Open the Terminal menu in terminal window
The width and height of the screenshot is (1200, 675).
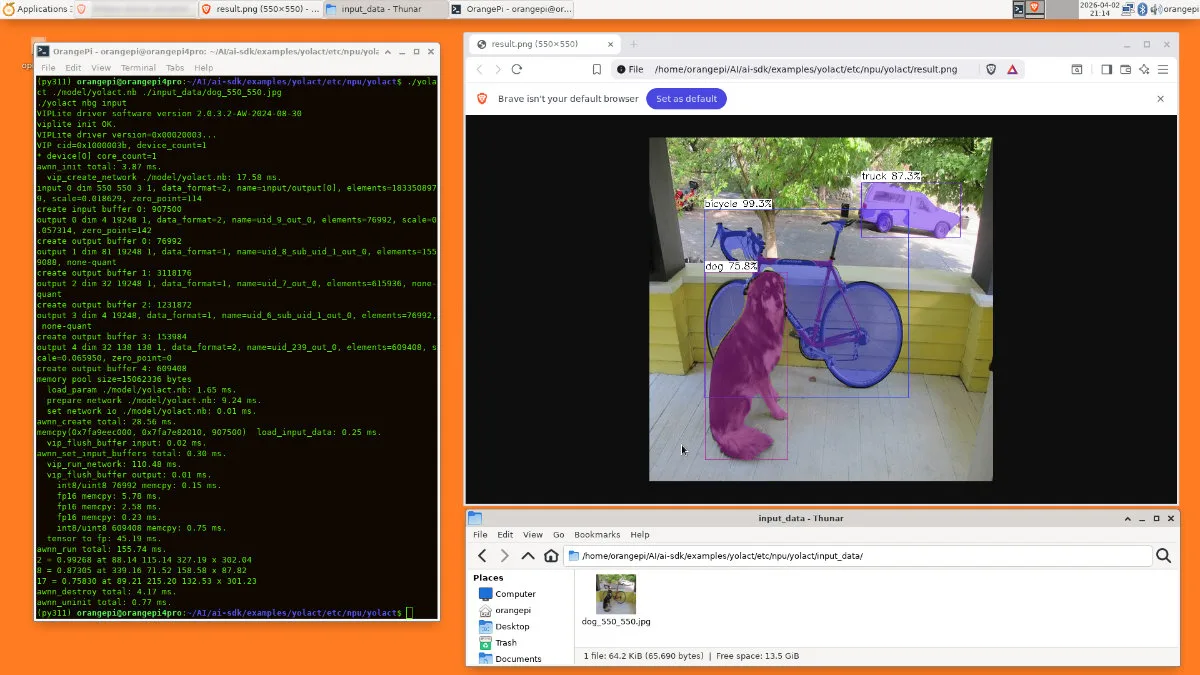pyautogui.click(x=138, y=68)
